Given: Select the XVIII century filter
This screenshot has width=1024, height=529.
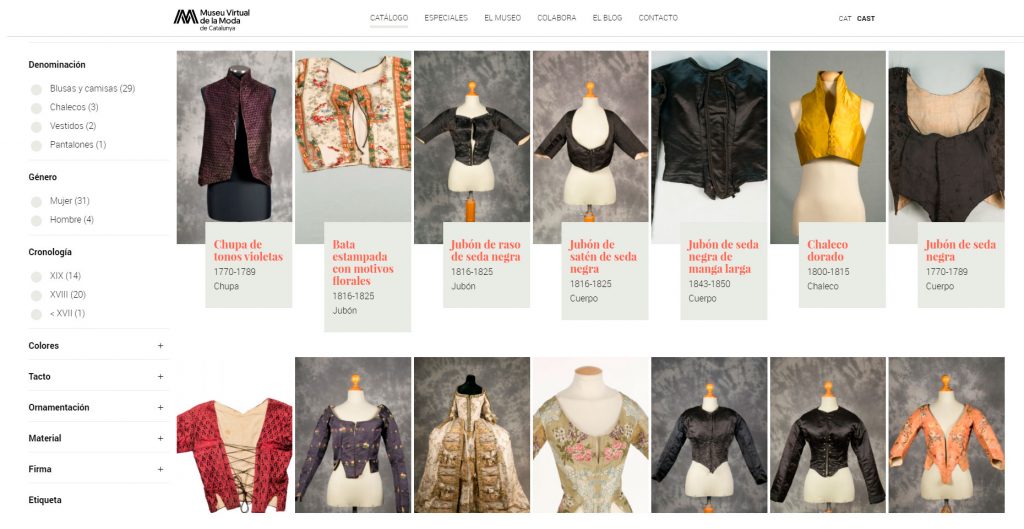Looking at the screenshot, I should (x=37, y=296).
